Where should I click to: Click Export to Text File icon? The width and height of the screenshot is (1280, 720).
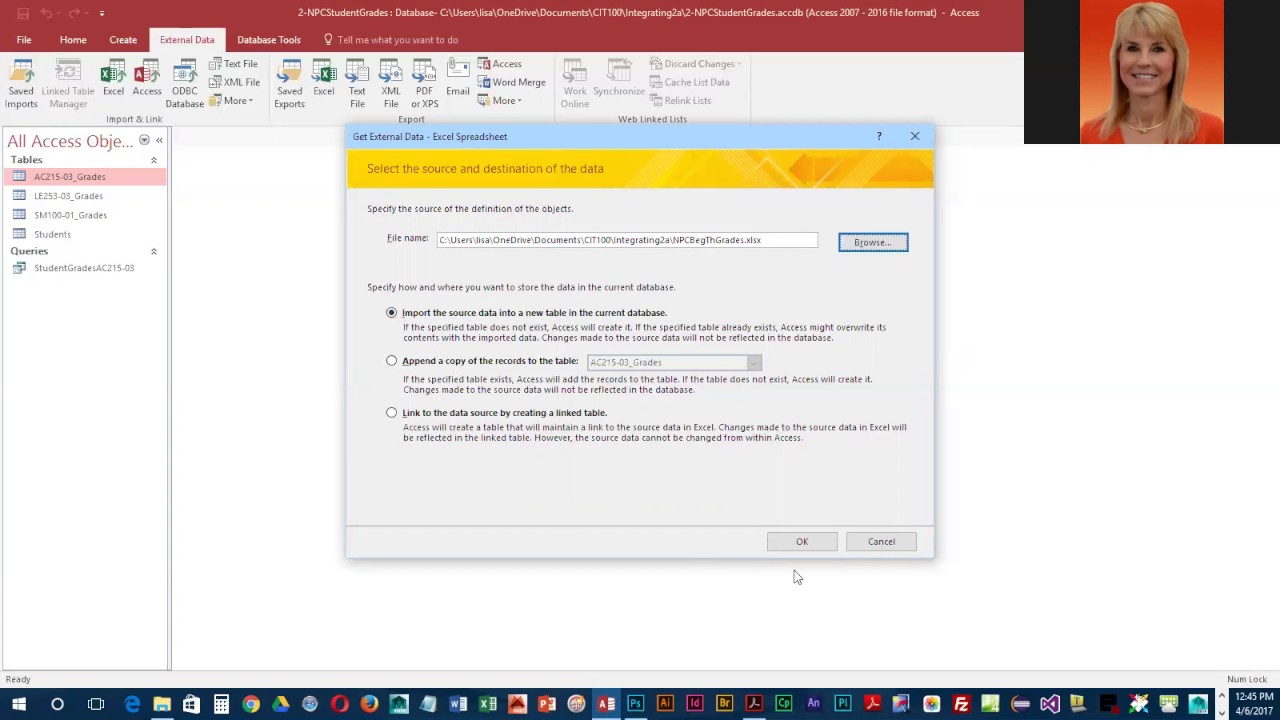coord(357,84)
